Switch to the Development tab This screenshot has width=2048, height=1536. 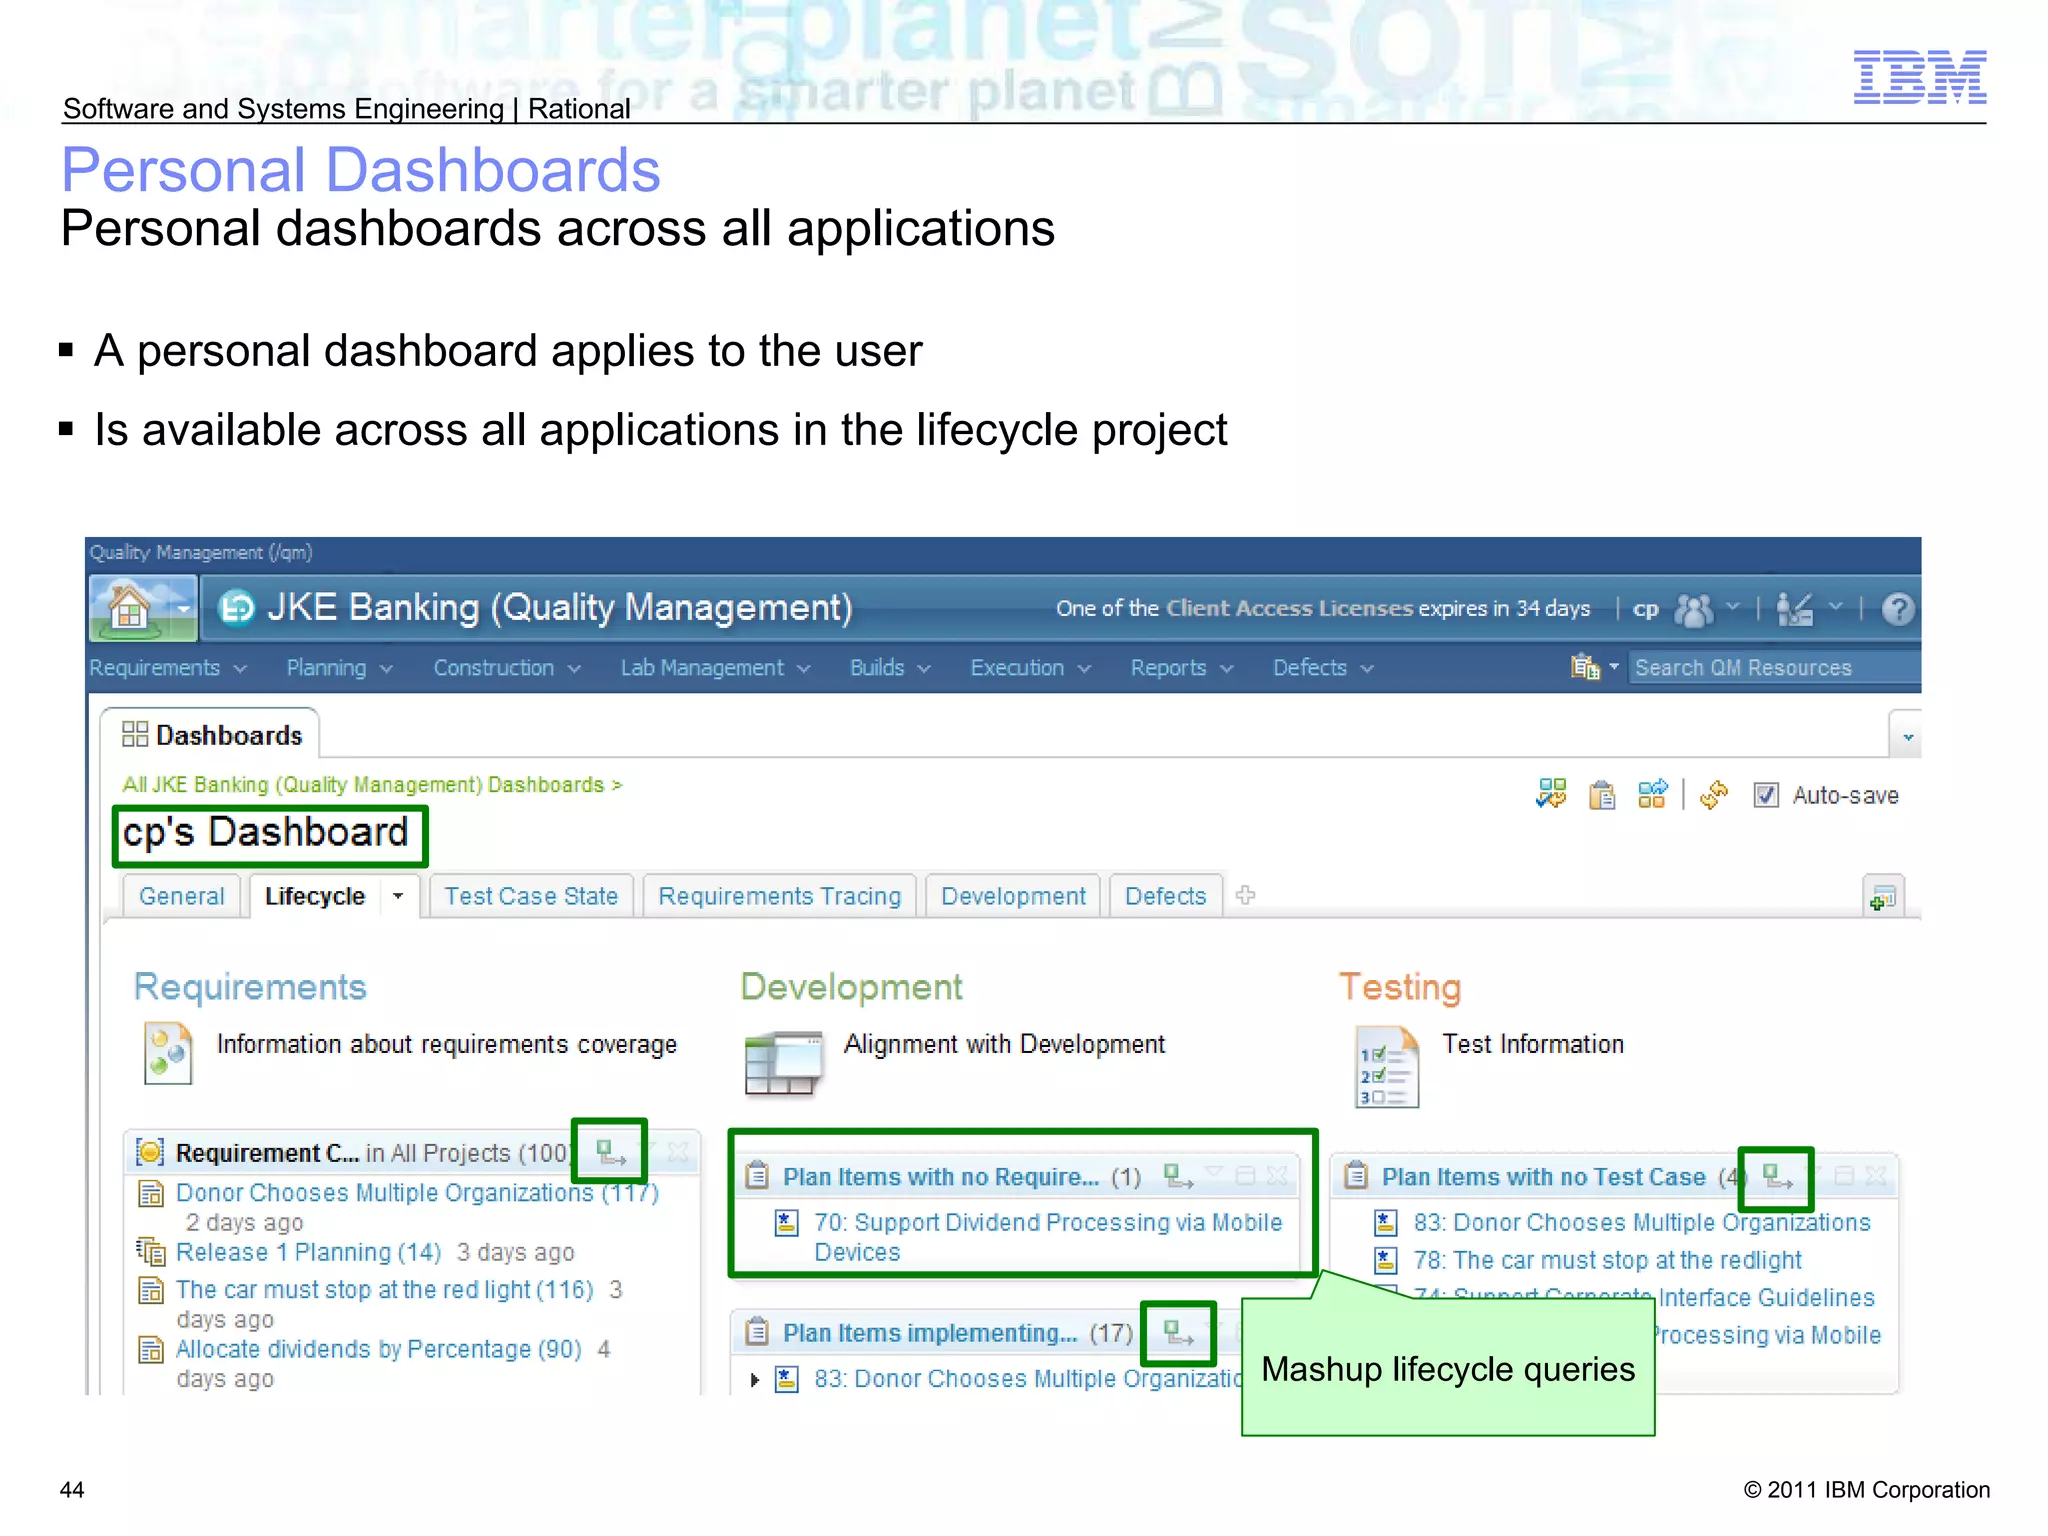(x=1013, y=896)
